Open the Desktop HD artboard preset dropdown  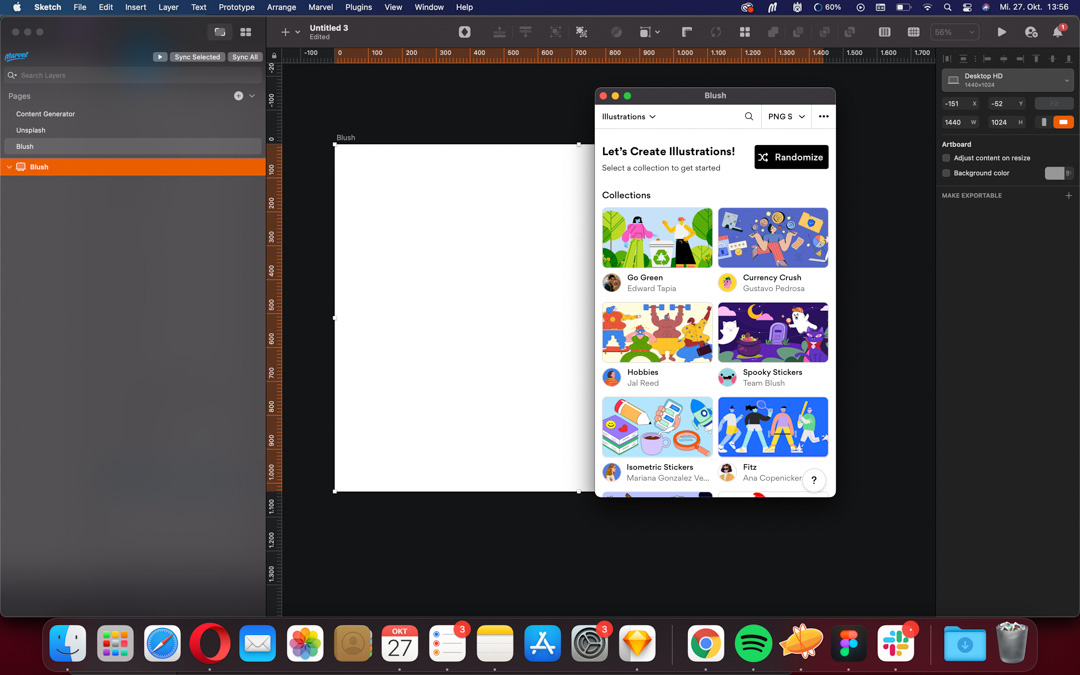click(1008, 80)
